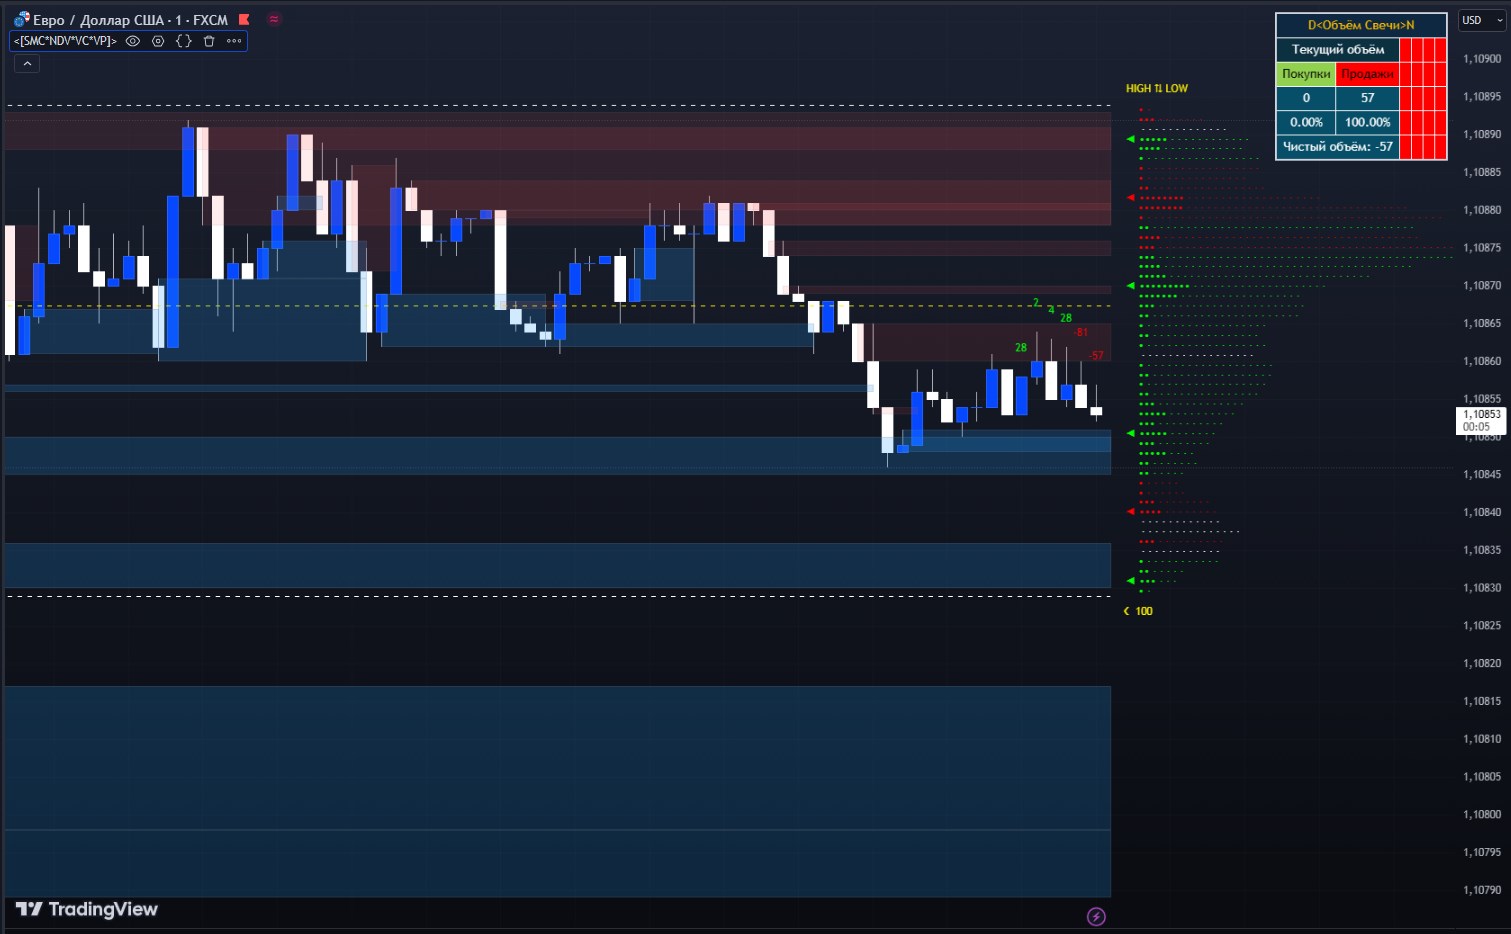
Task: Click the EUR/USD currency pair flag icon
Action: pyautogui.click(x=21, y=19)
